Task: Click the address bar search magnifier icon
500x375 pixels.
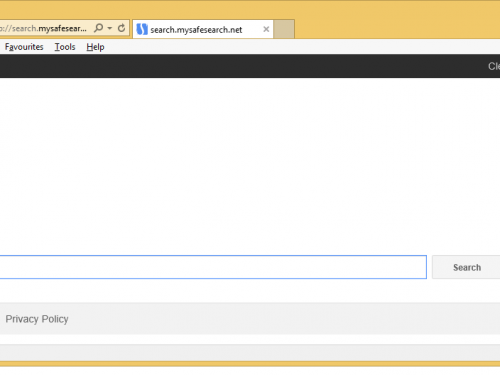Action: point(99,28)
